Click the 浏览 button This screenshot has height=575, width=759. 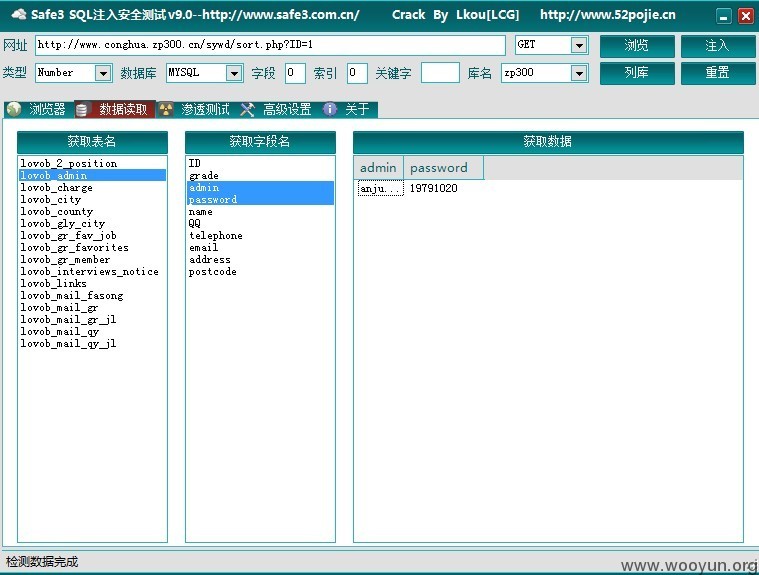tap(637, 46)
